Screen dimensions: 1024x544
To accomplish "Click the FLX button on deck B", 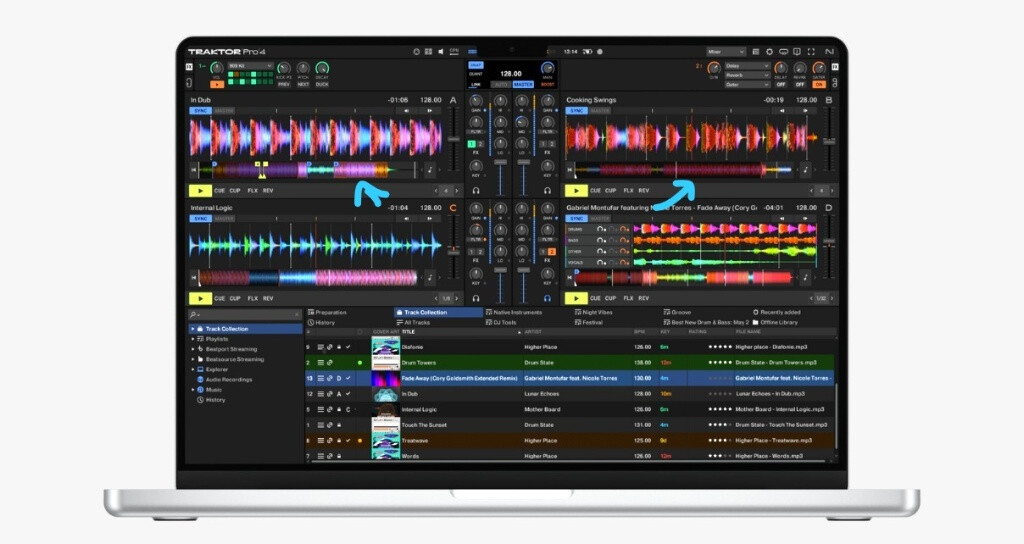I will tap(628, 191).
